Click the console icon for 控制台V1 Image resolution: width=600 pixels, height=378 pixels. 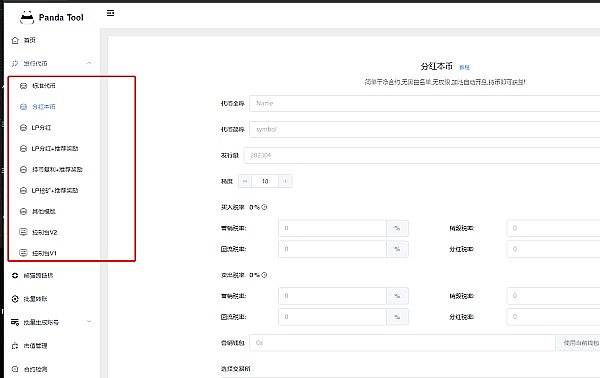tap(23, 253)
